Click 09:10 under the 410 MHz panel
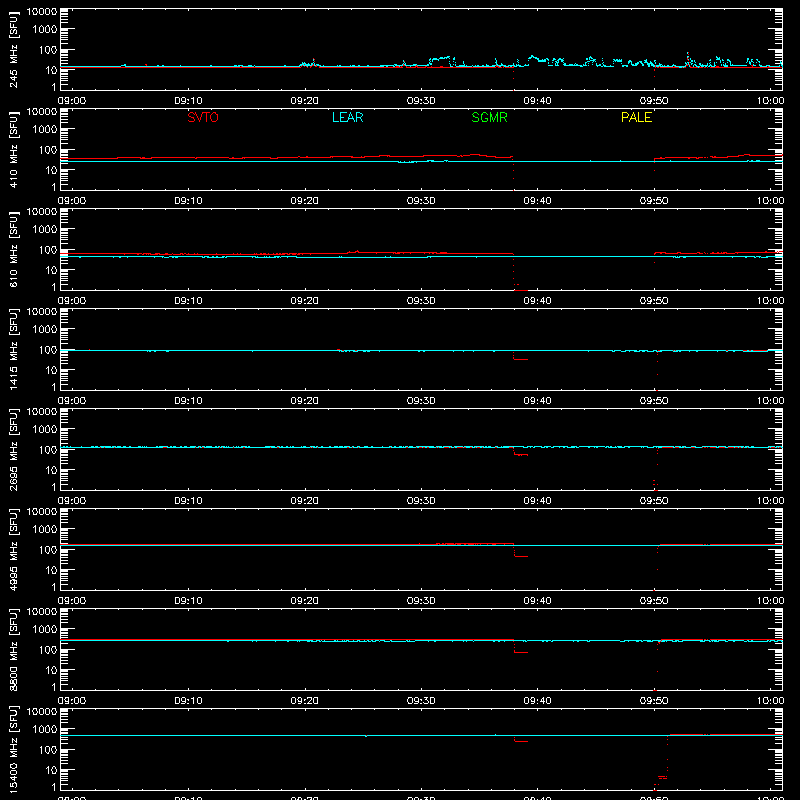Image resolution: width=800 pixels, height=800 pixels. [x=188, y=201]
